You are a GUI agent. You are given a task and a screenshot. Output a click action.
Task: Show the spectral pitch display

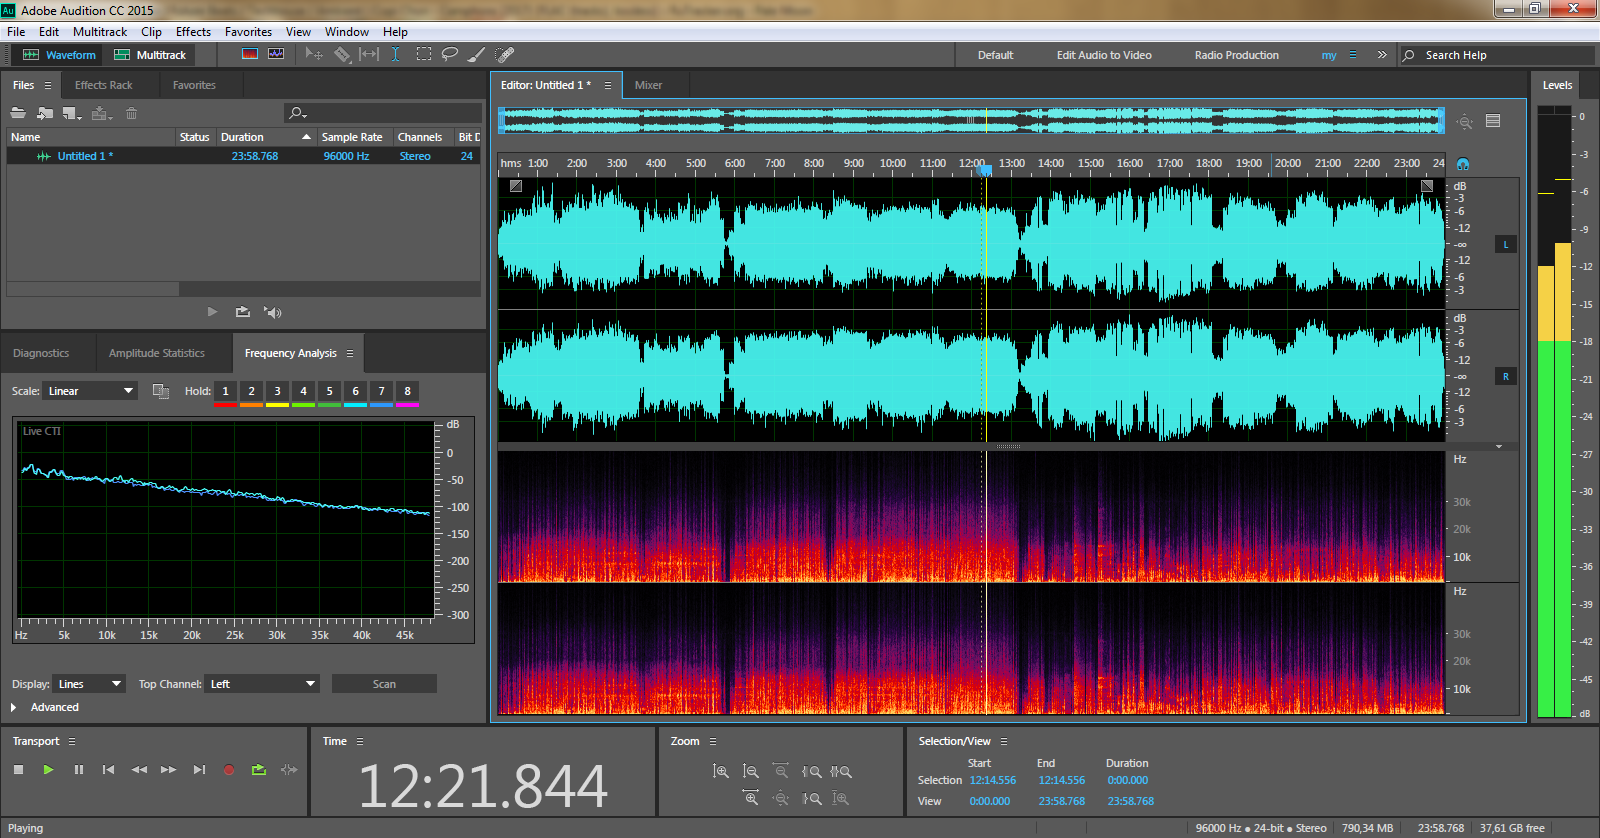[x=276, y=54]
